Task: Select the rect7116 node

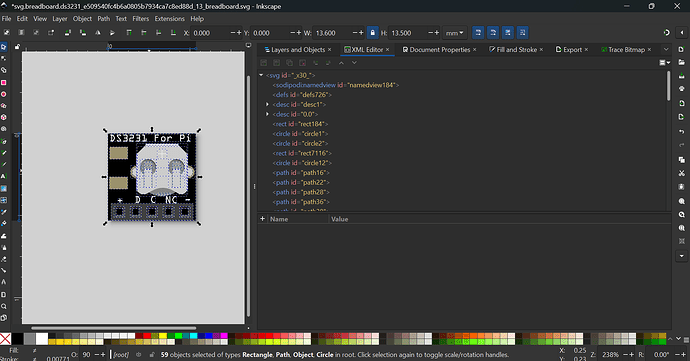Action: [302, 153]
